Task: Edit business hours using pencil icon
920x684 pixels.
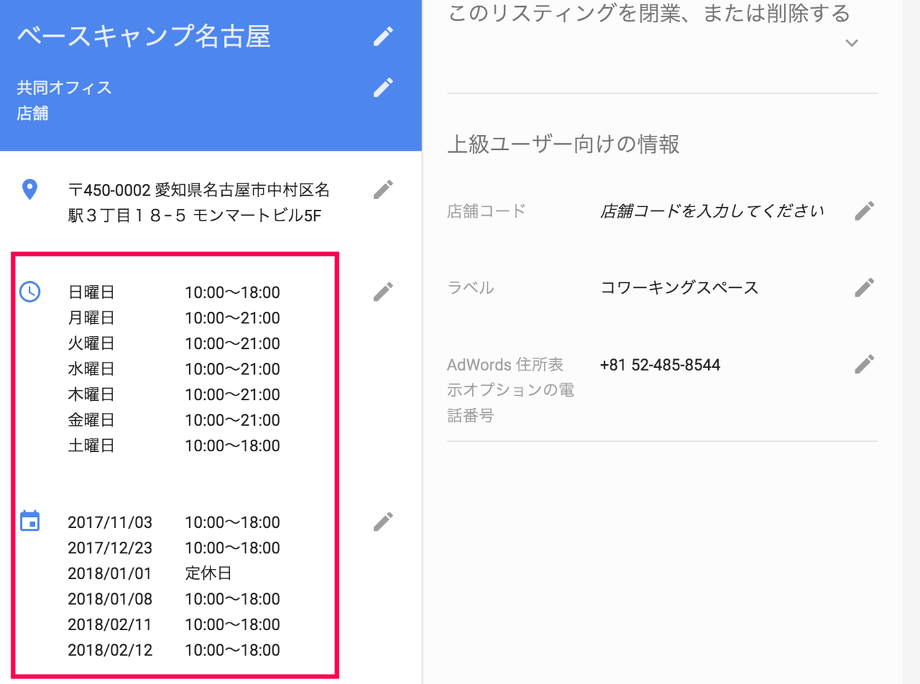Action: point(383,292)
